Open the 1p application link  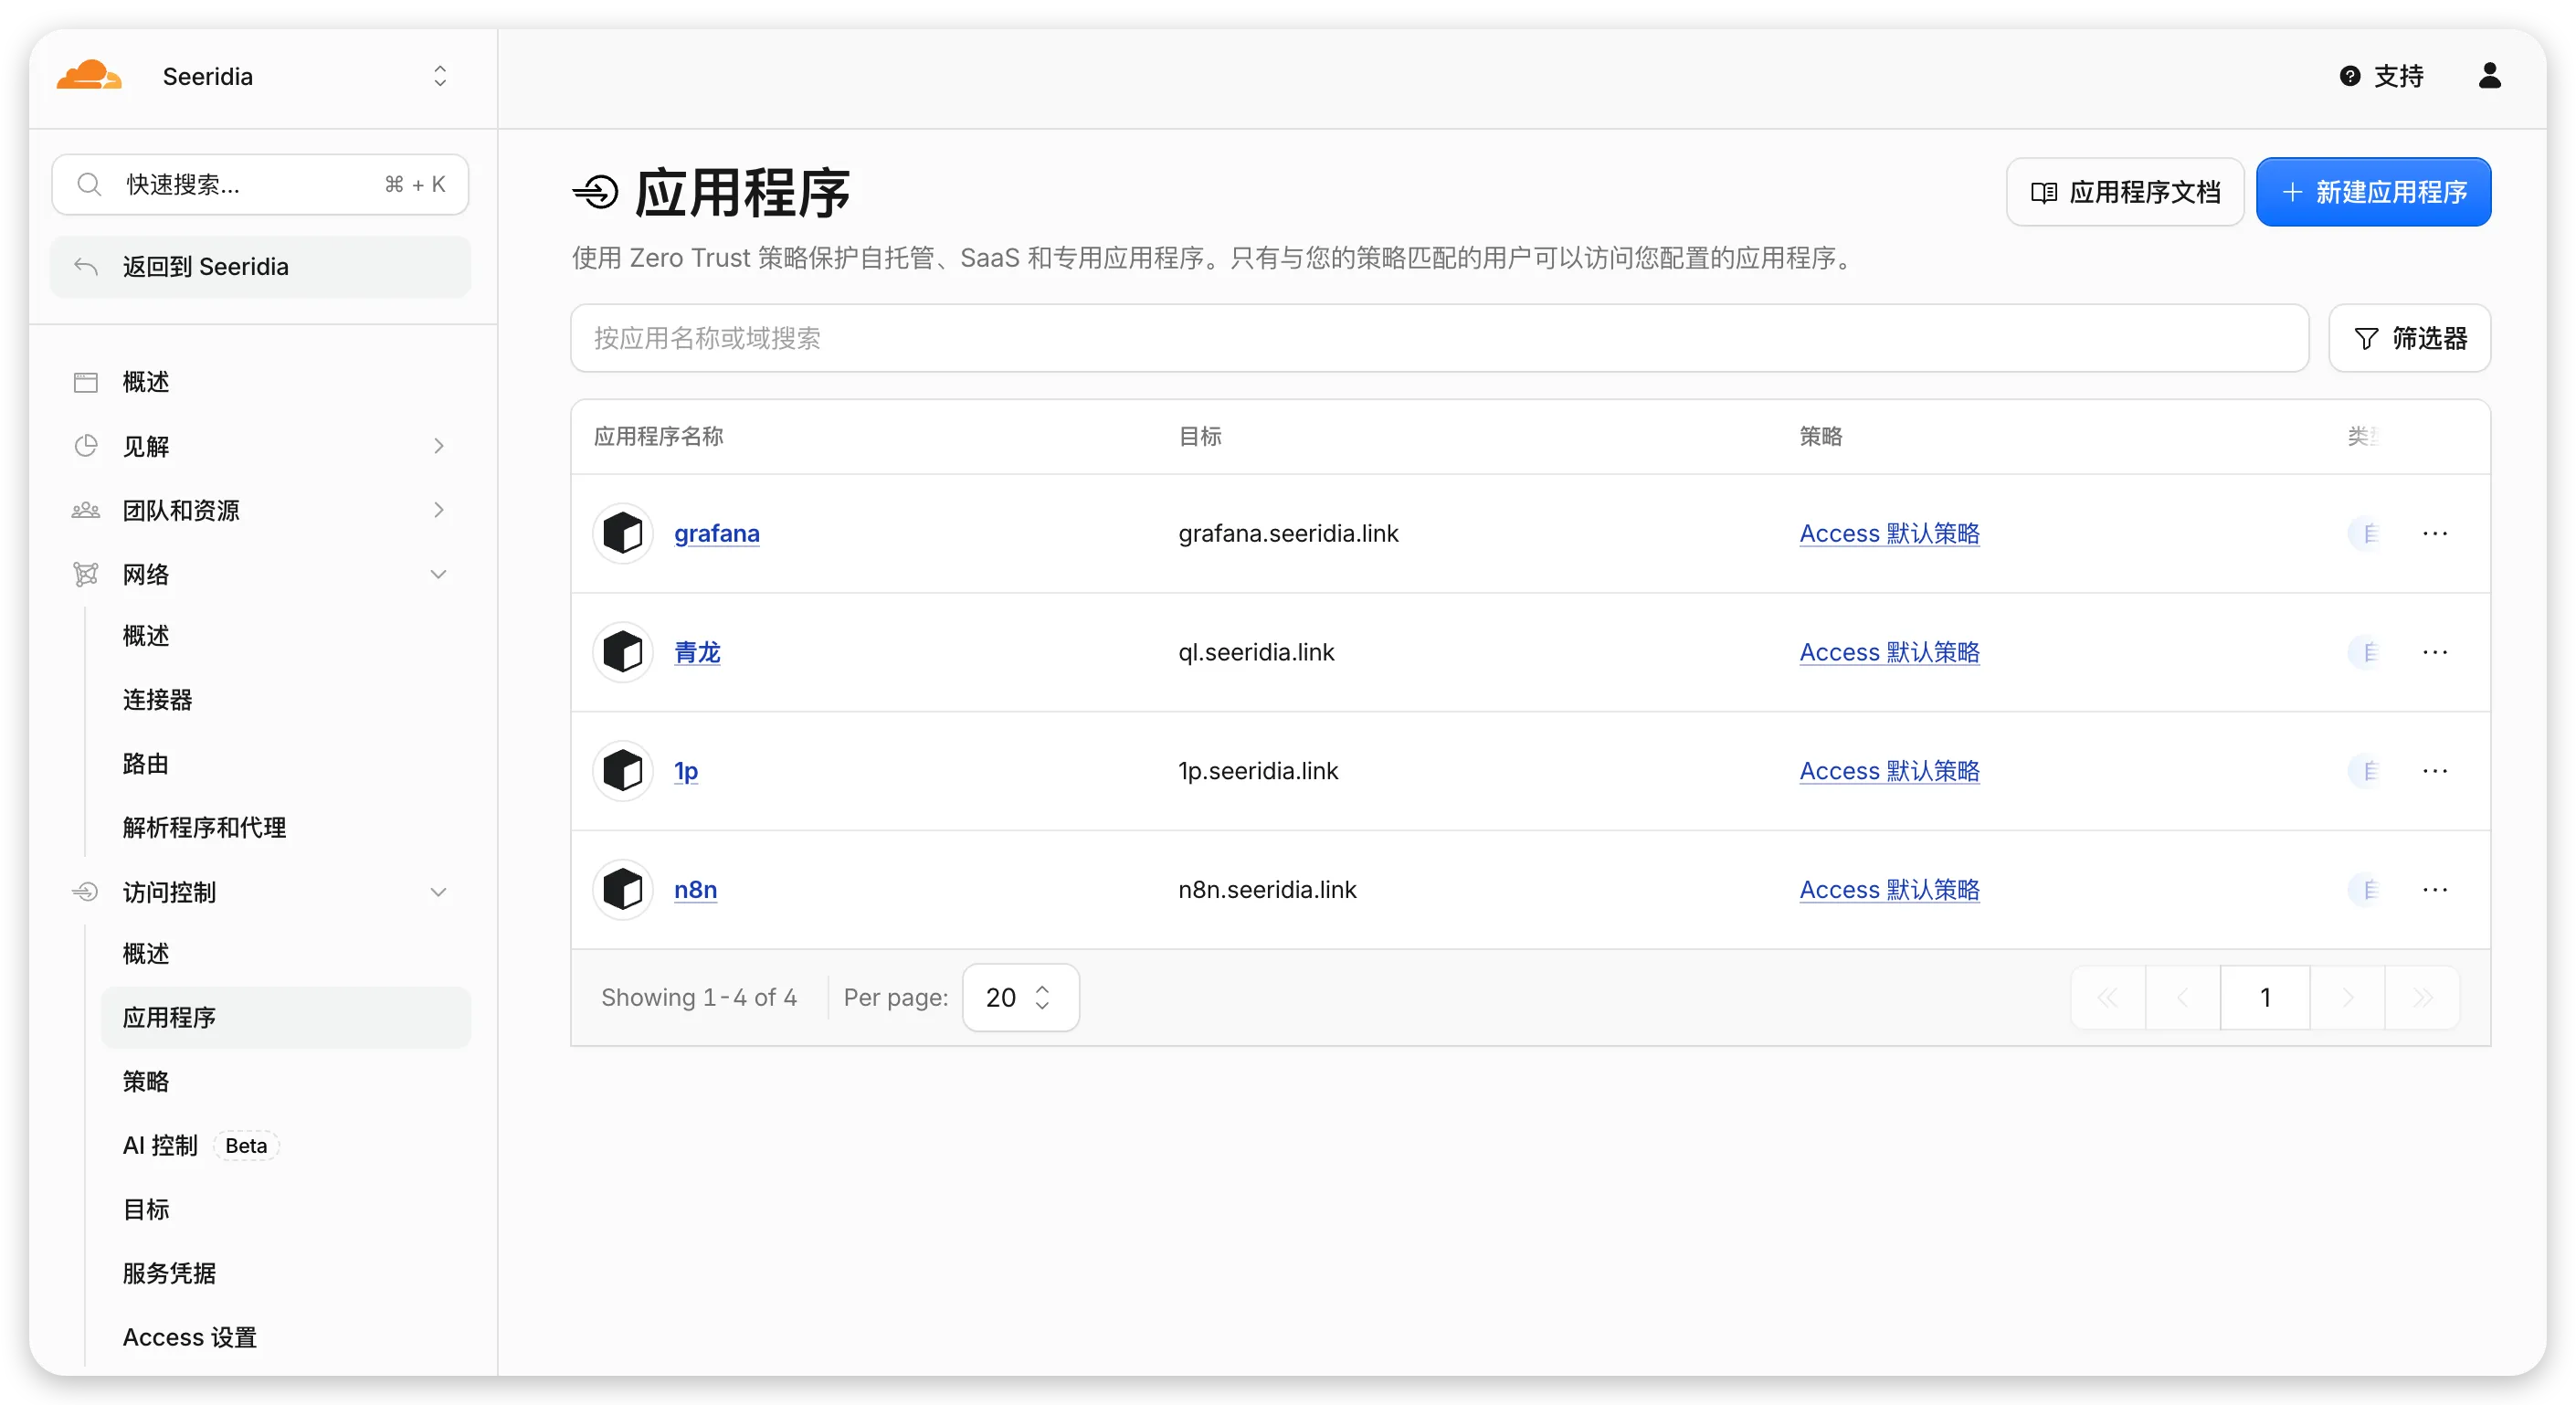tap(686, 771)
